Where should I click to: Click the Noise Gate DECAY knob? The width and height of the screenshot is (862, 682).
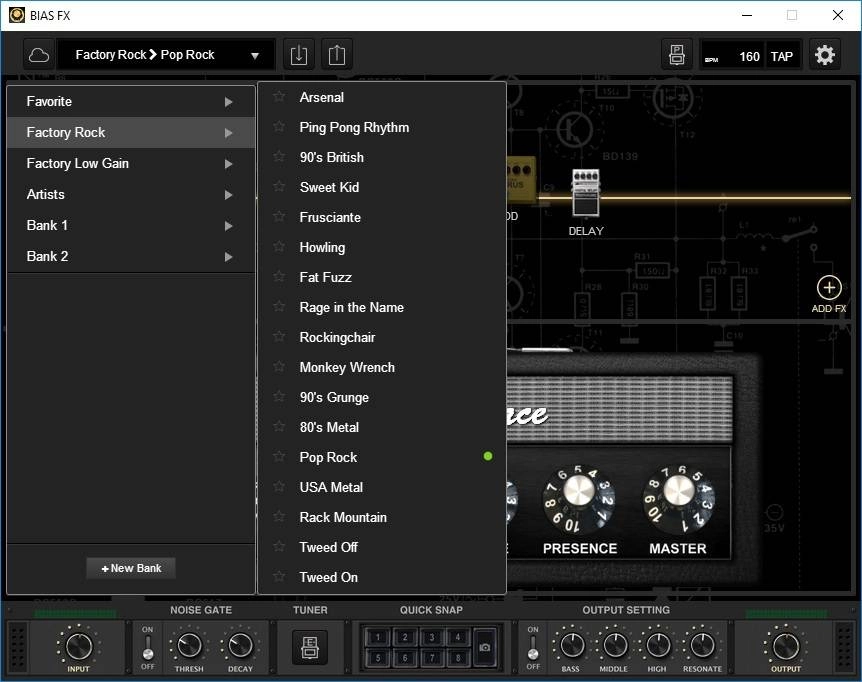tap(240, 645)
